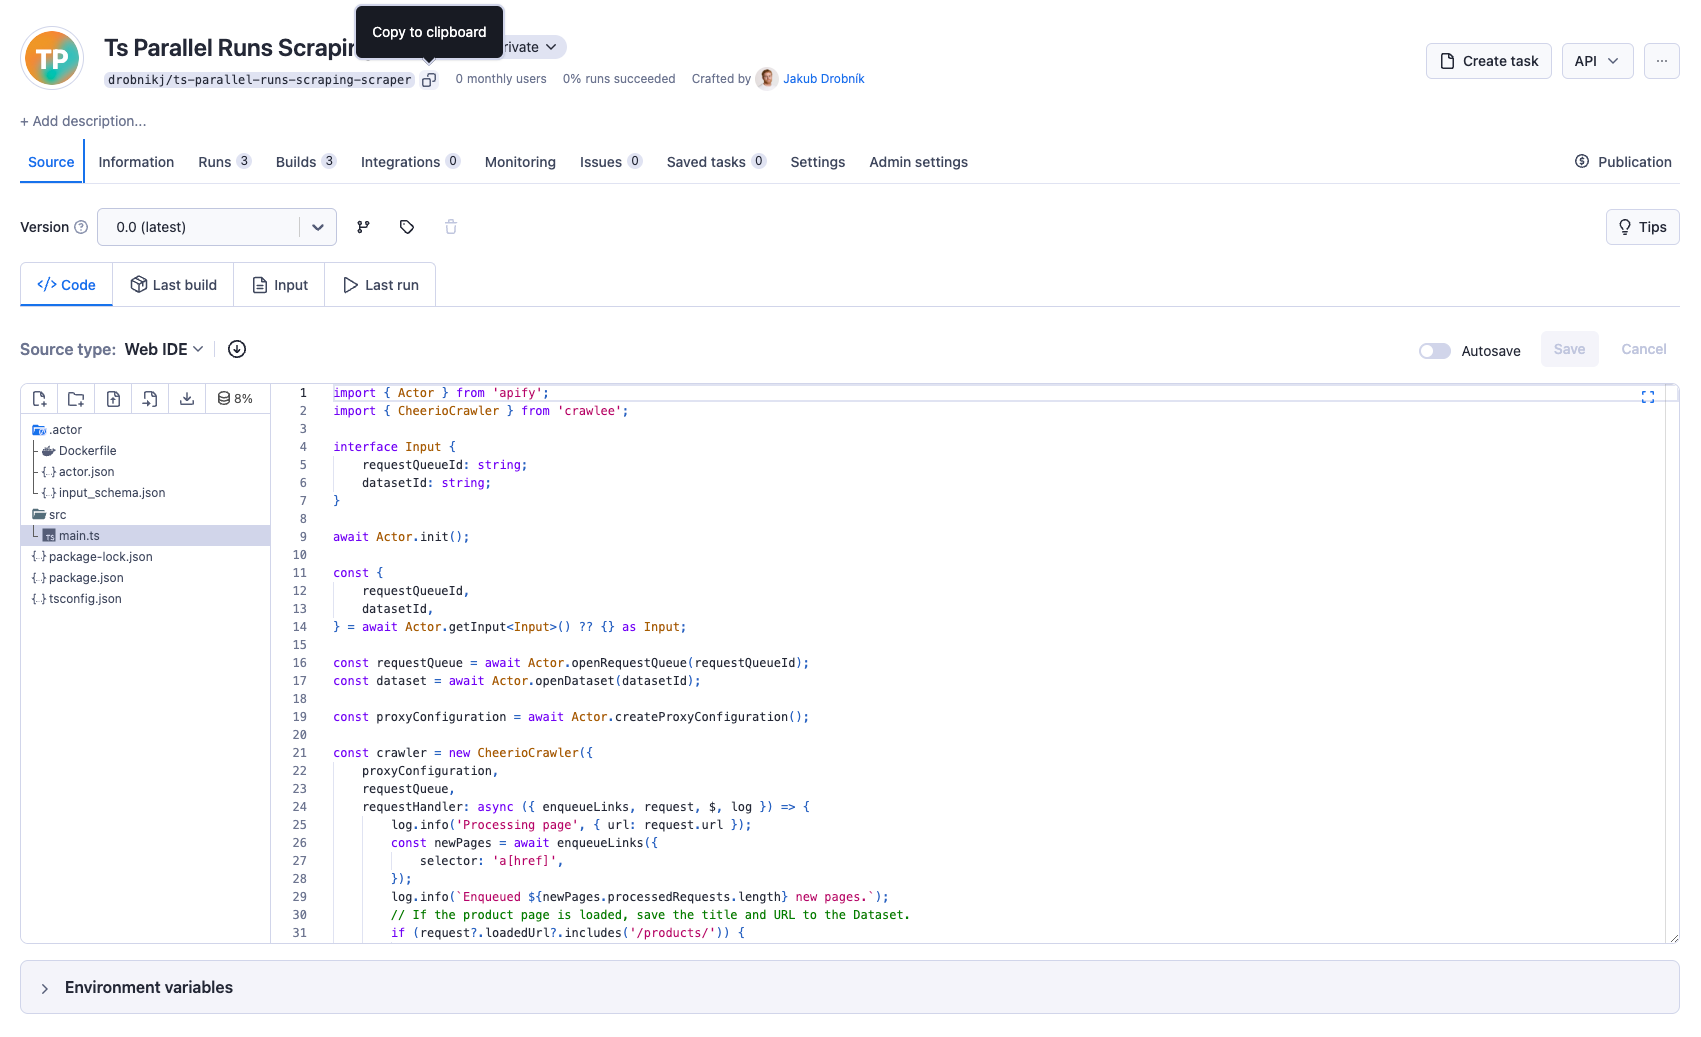
Task: Open the Last build tab
Action: 173,285
